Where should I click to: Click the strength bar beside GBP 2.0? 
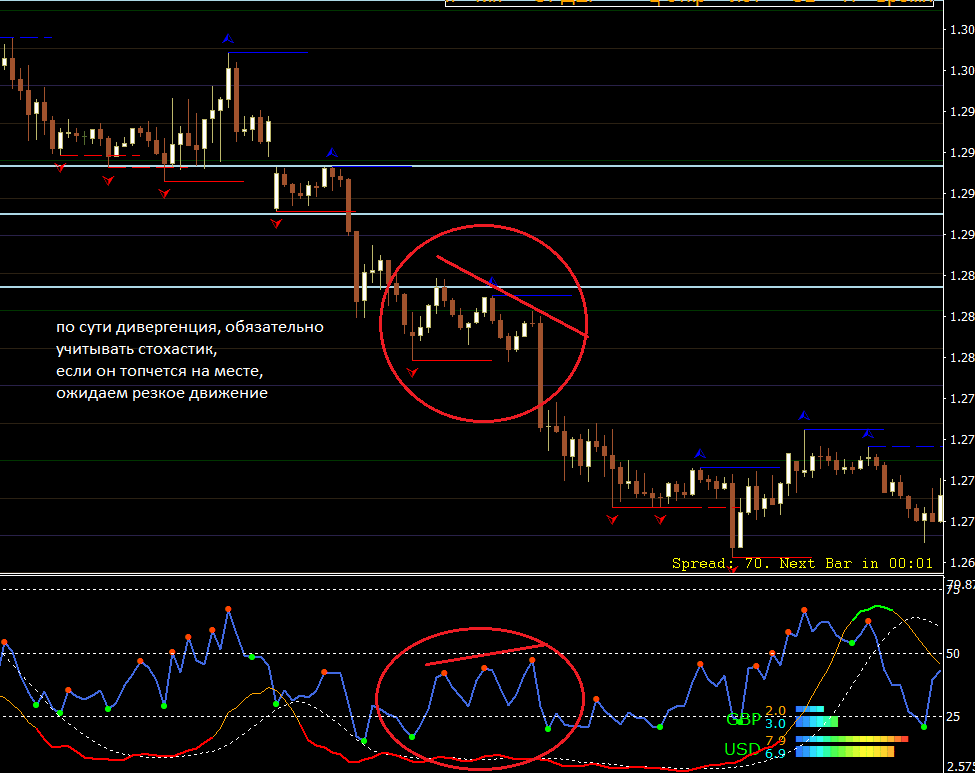point(810,709)
